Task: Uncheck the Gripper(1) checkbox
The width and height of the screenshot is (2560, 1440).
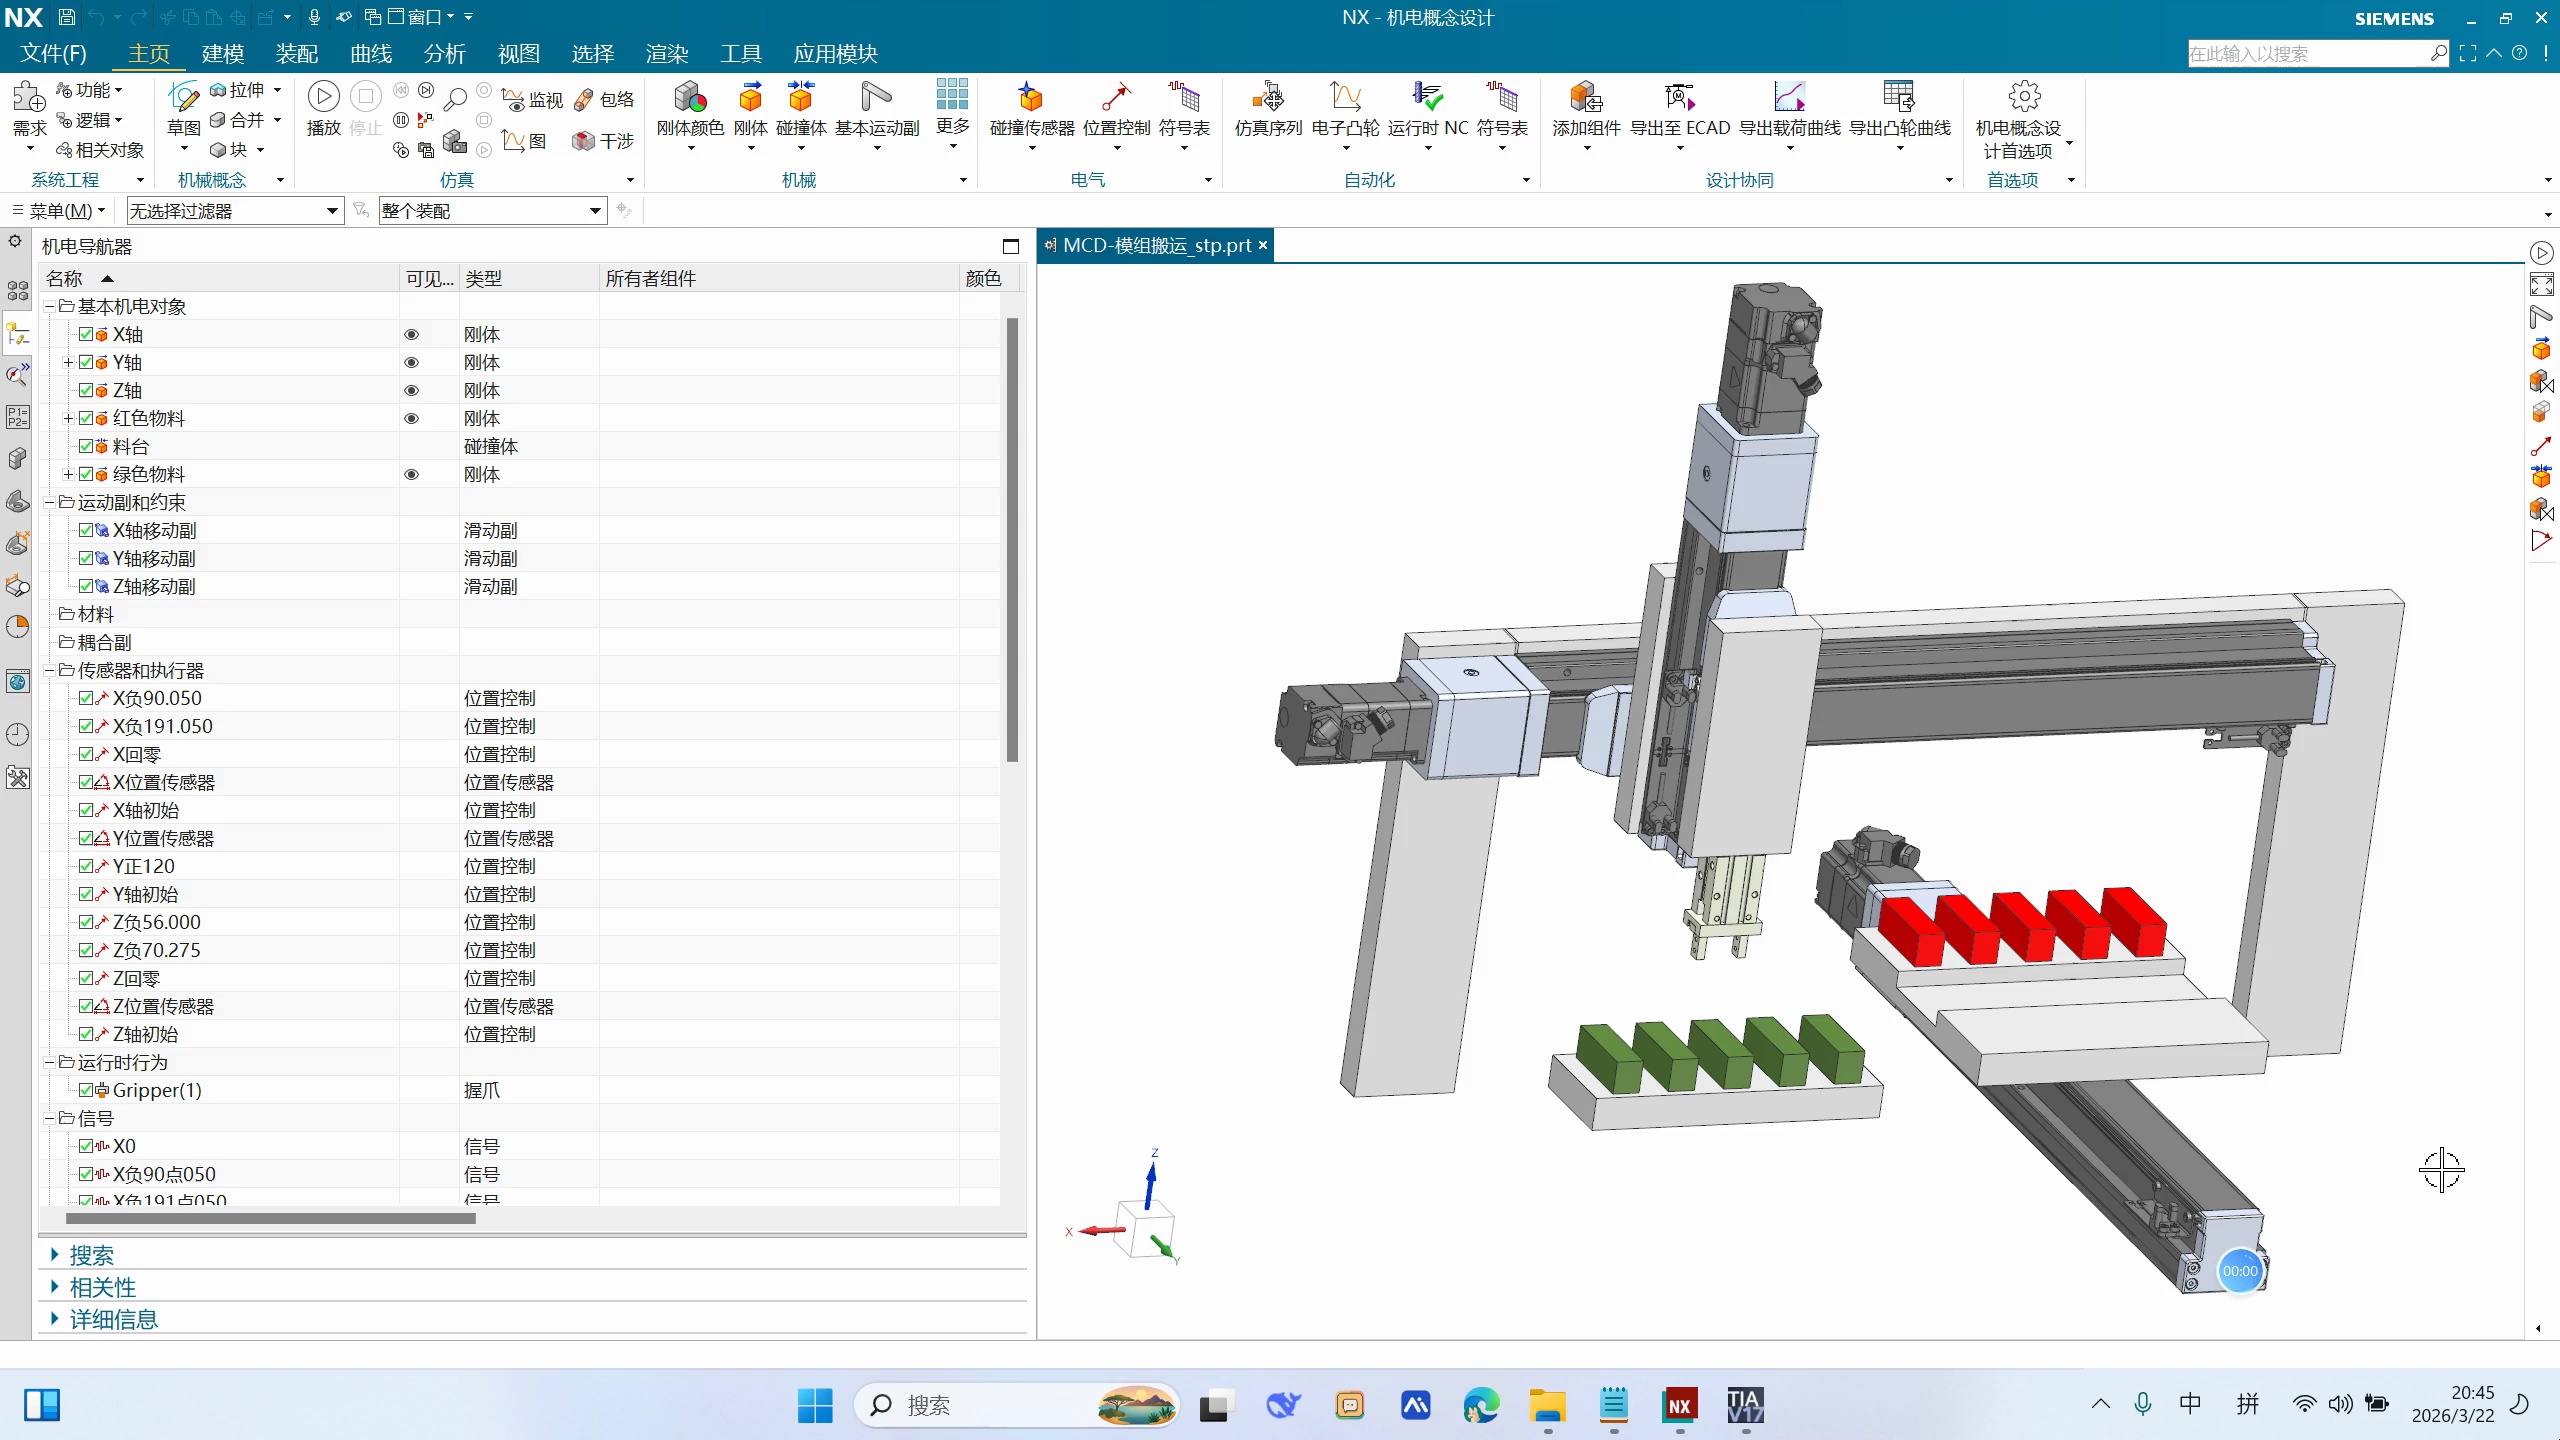Action: pyautogui.click(x=86, y=1090)
